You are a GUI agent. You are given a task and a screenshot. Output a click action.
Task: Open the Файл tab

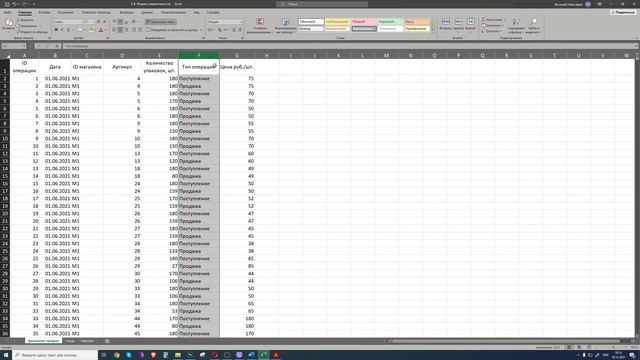coord(8,12)
